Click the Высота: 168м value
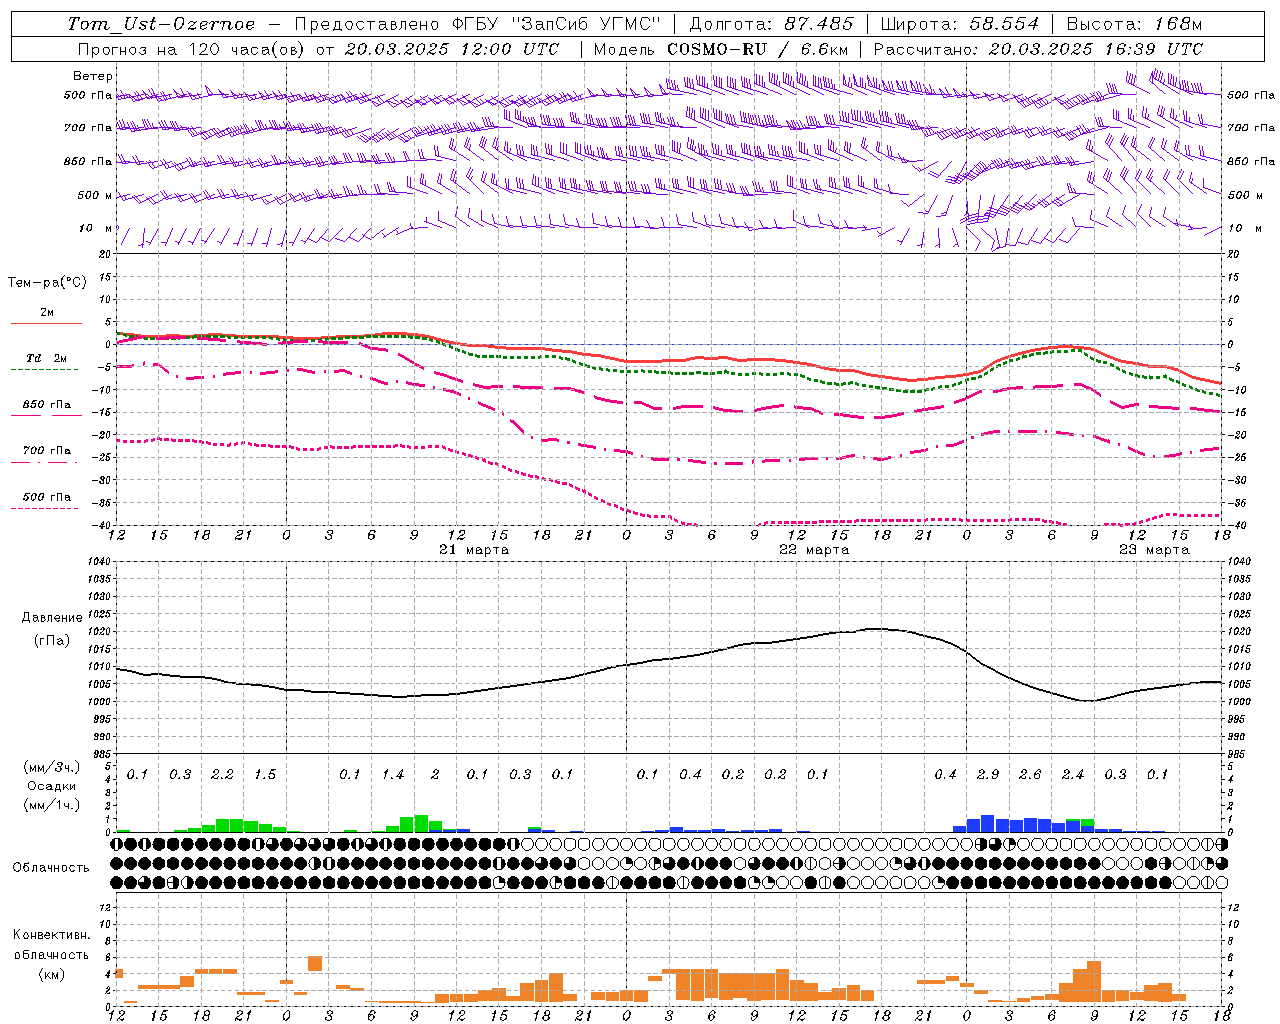The height and width of the screenshot is (1024, 1280). [x=1134, y=24]
